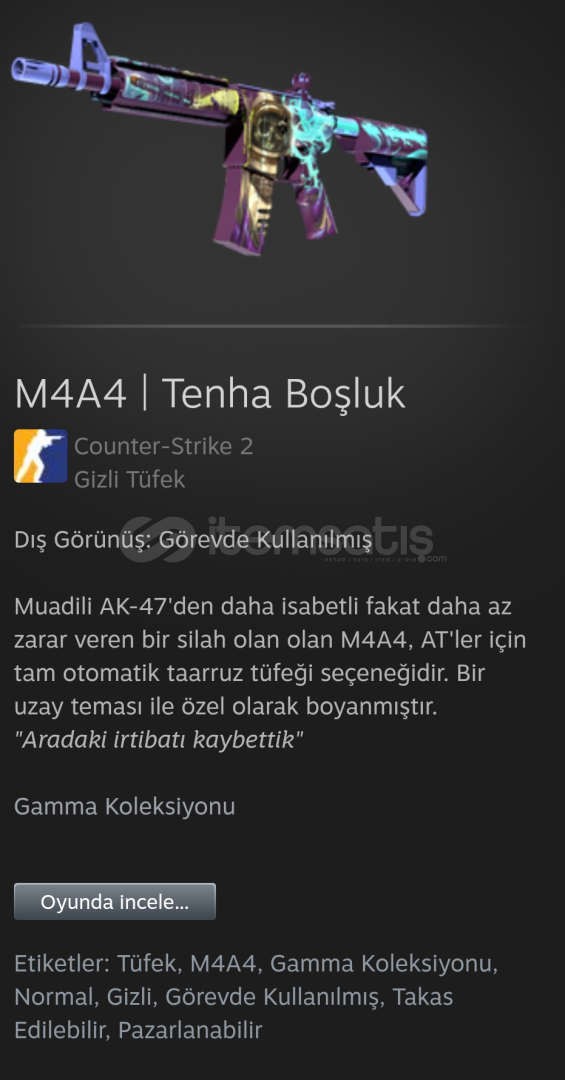Click the italic quote 'Aradaki irtibatı kaybettik'
The width and height of the screenshot is (565, 1080).
point(158,740)
